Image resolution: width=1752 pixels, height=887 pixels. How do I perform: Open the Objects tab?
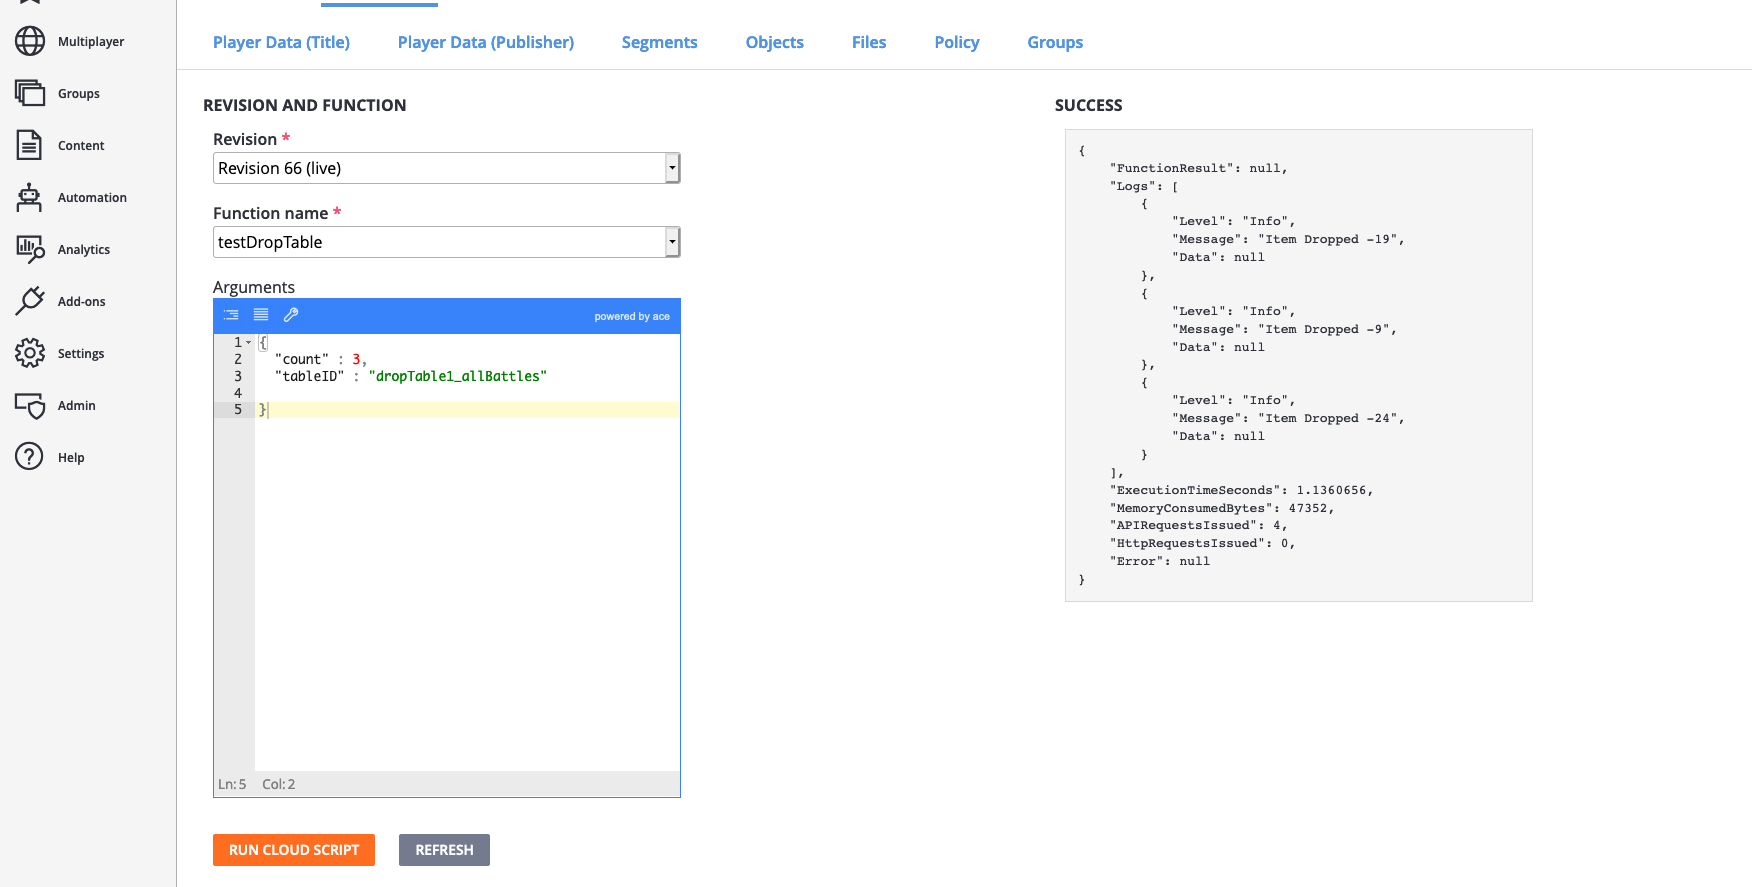pyautogui.click(x=775, y=42)
